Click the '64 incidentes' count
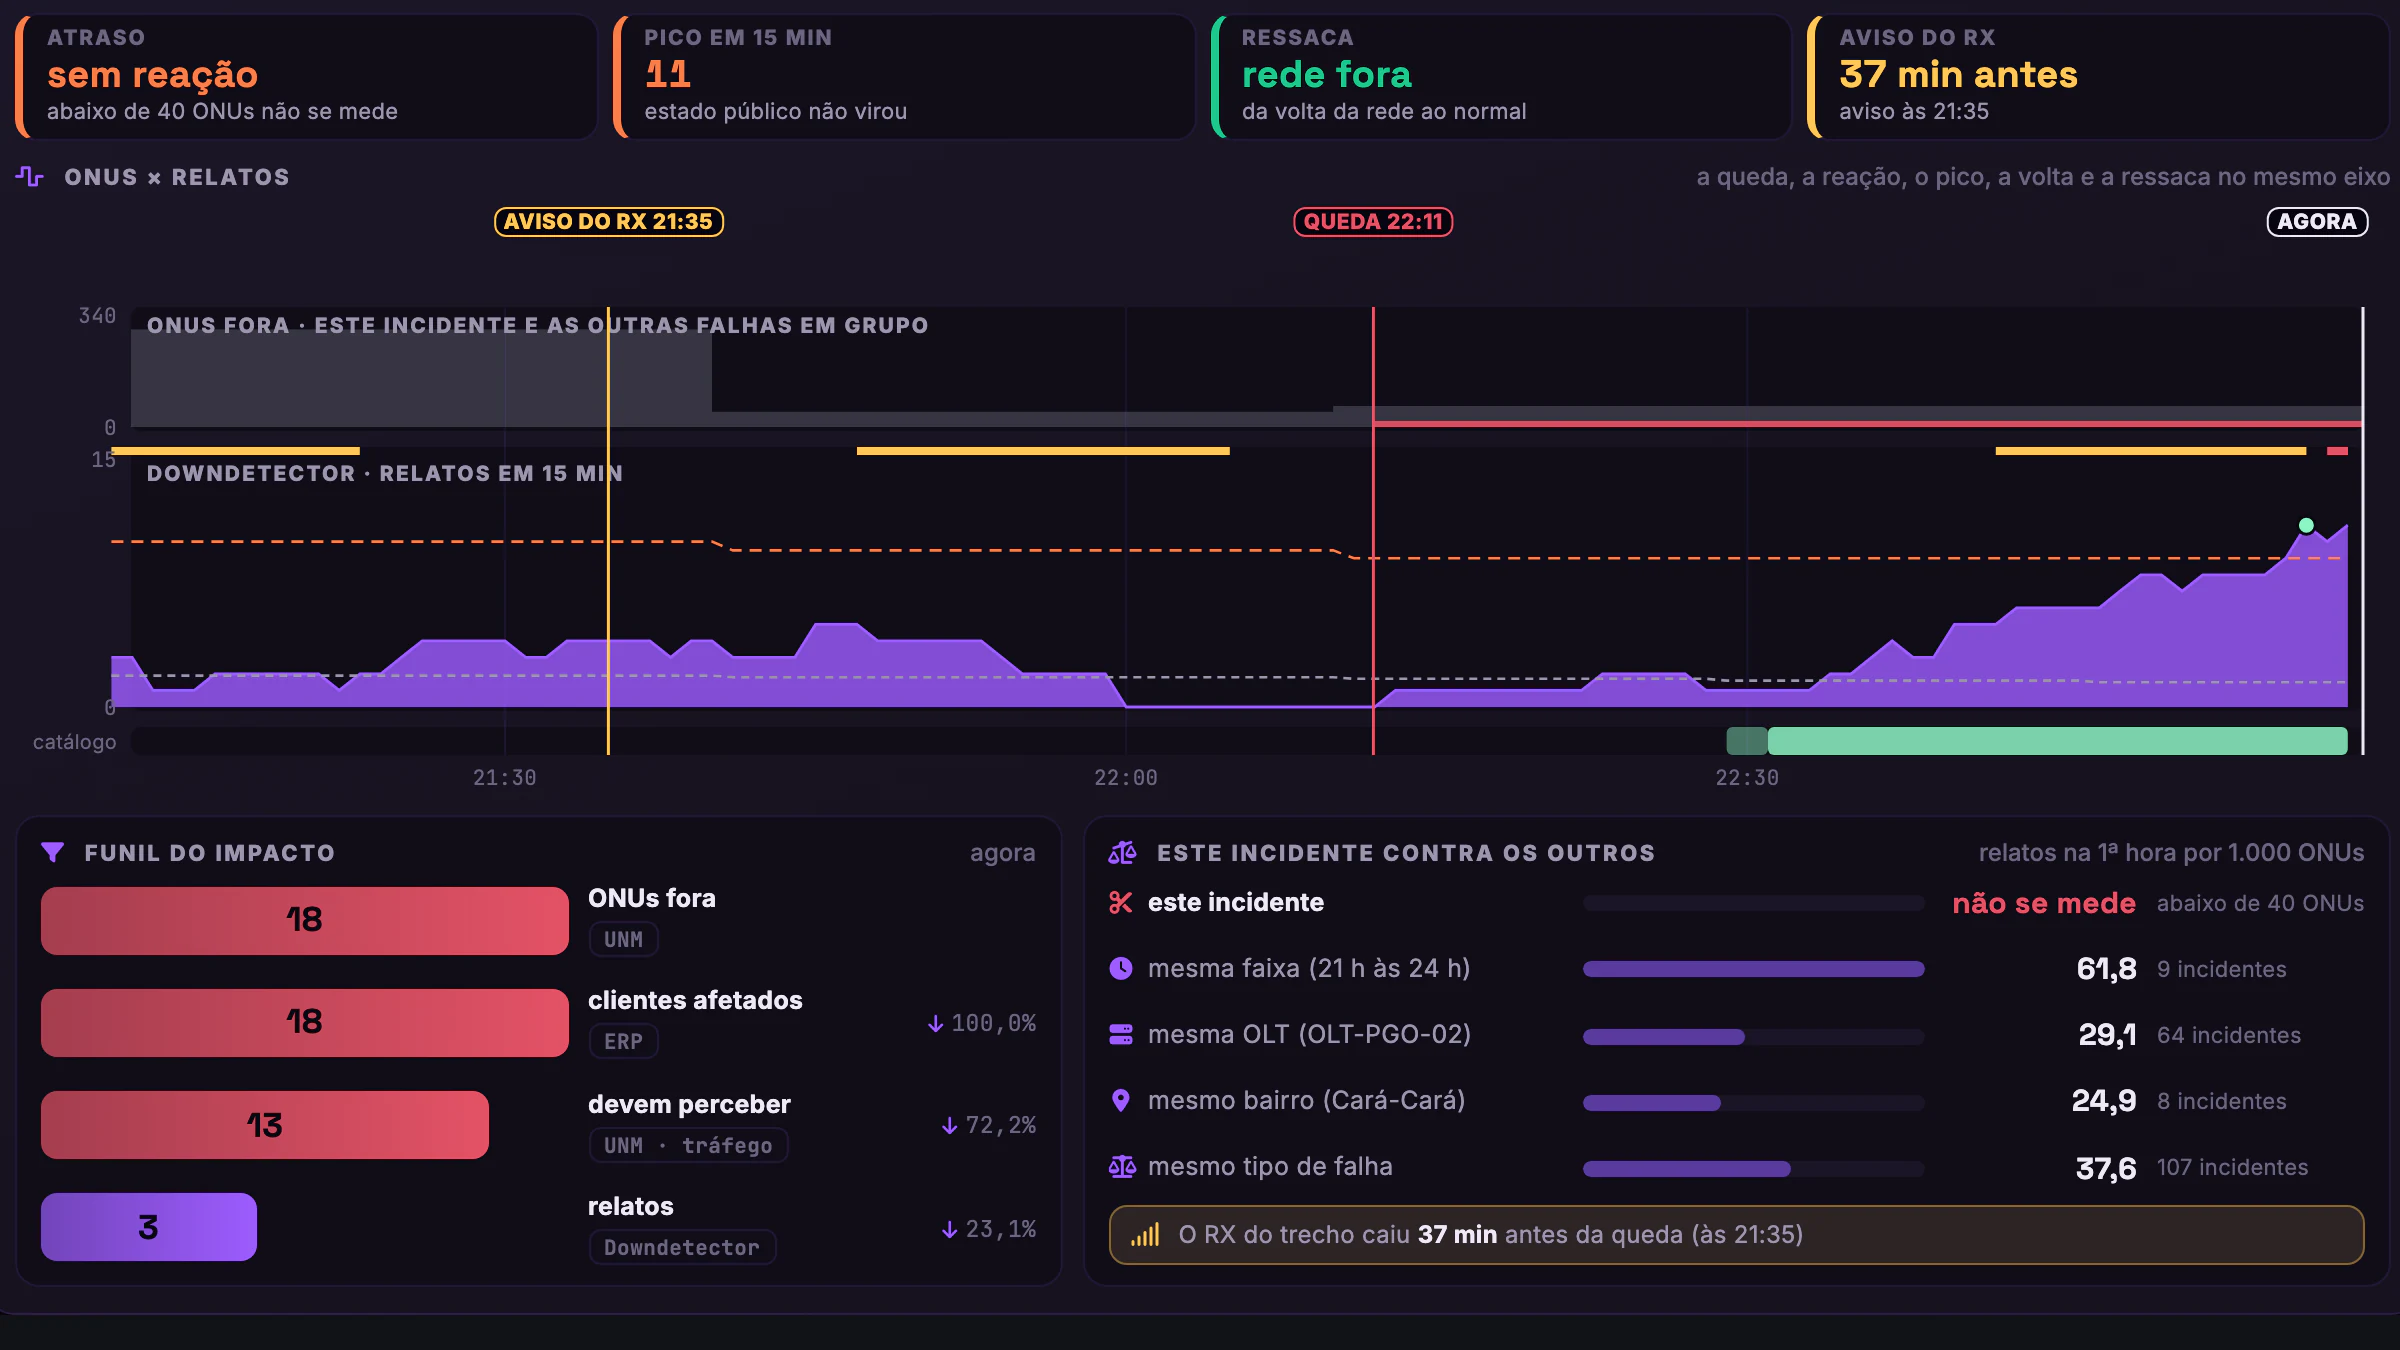Viewport: 2400px width, 1350px height. point(2229,1035)
